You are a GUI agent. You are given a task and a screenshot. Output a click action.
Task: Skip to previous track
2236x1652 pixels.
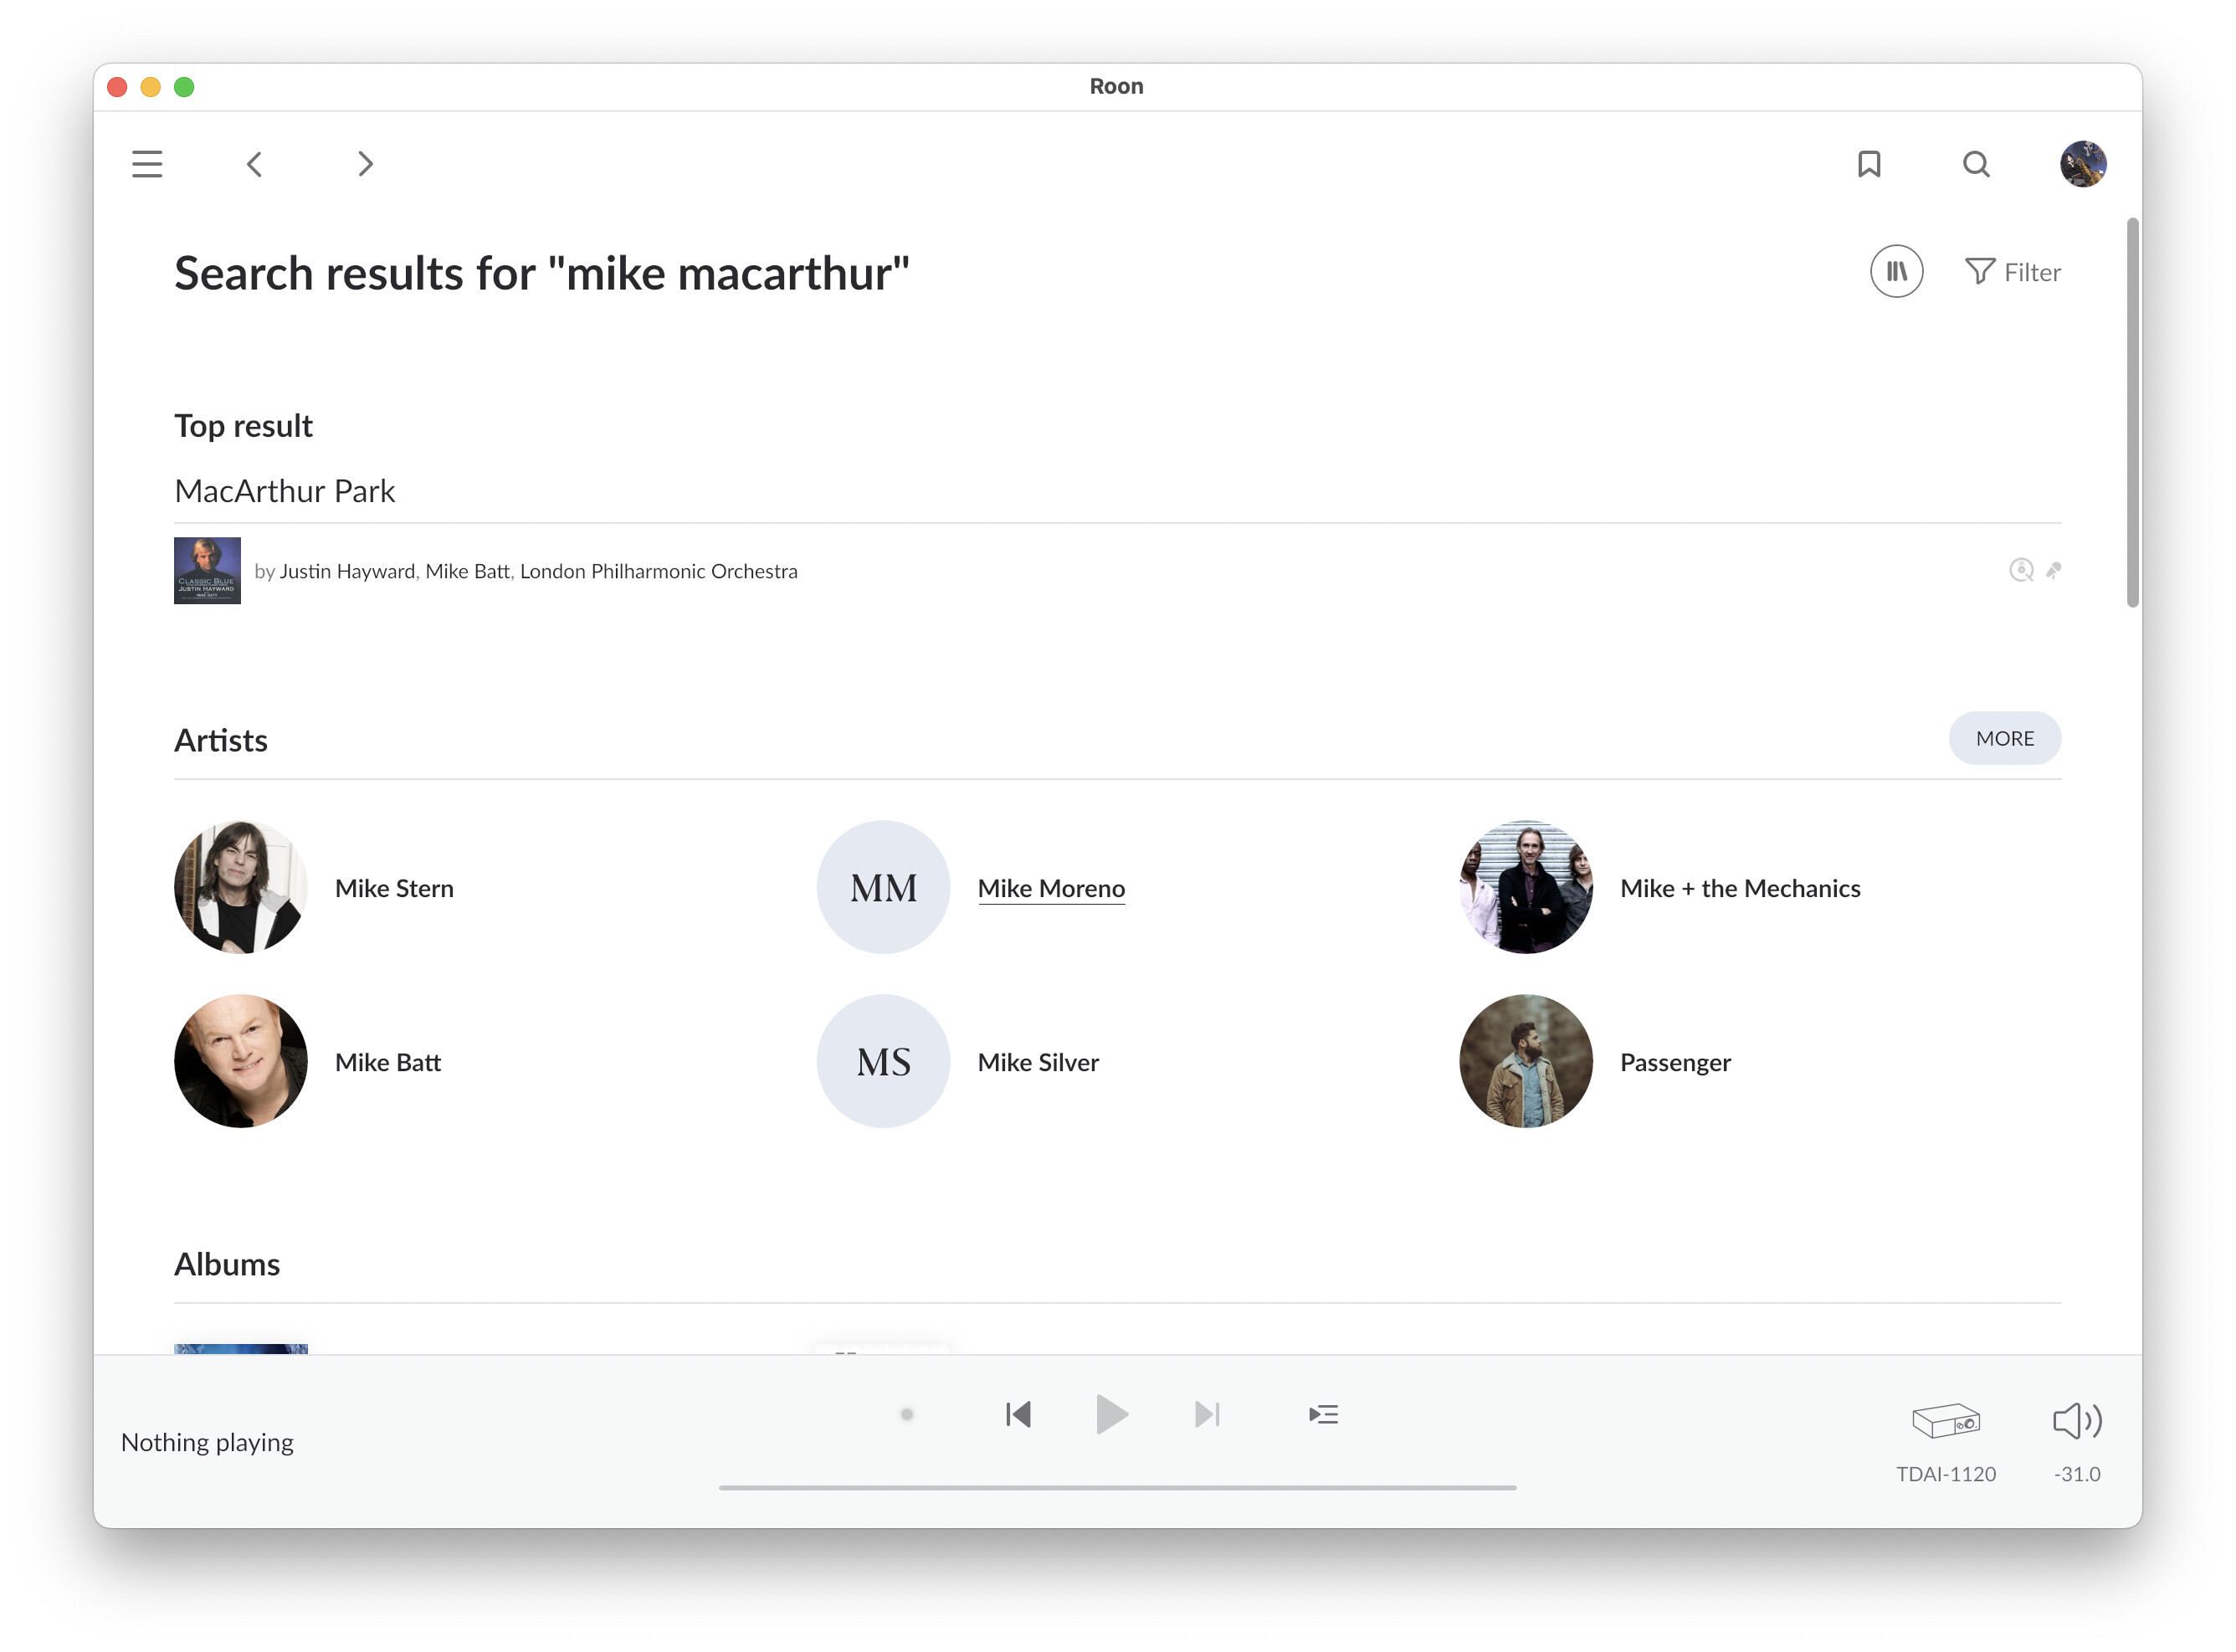tap(1018, 1415)
